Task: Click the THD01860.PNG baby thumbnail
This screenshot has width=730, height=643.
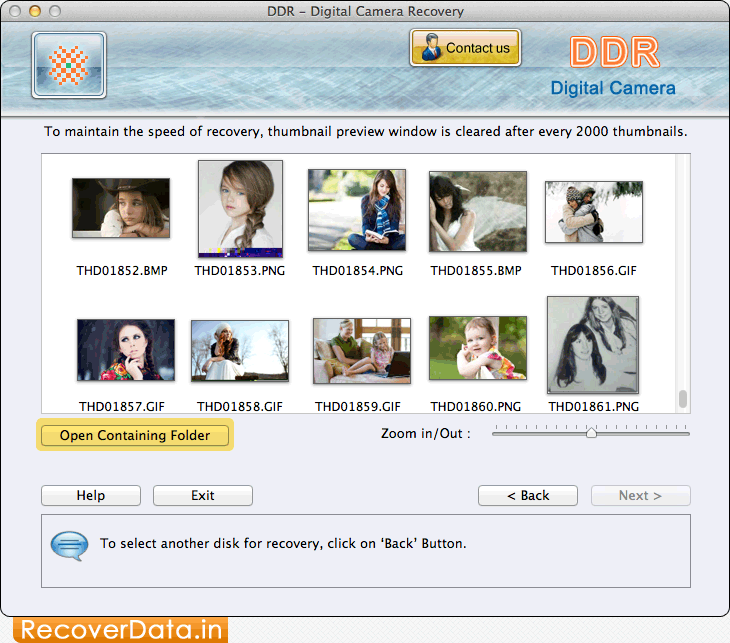Action: 478,348
